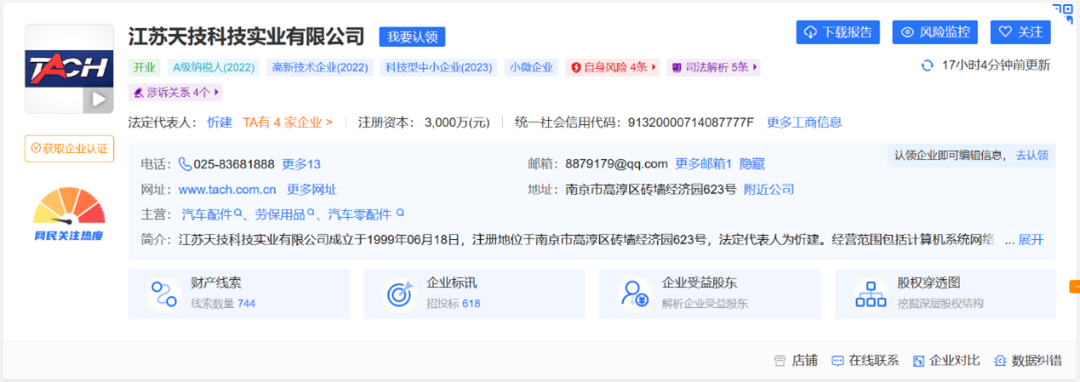Open the 企业标讯 card
This screenshot has width=1080, height=382.
coord(475,294)
